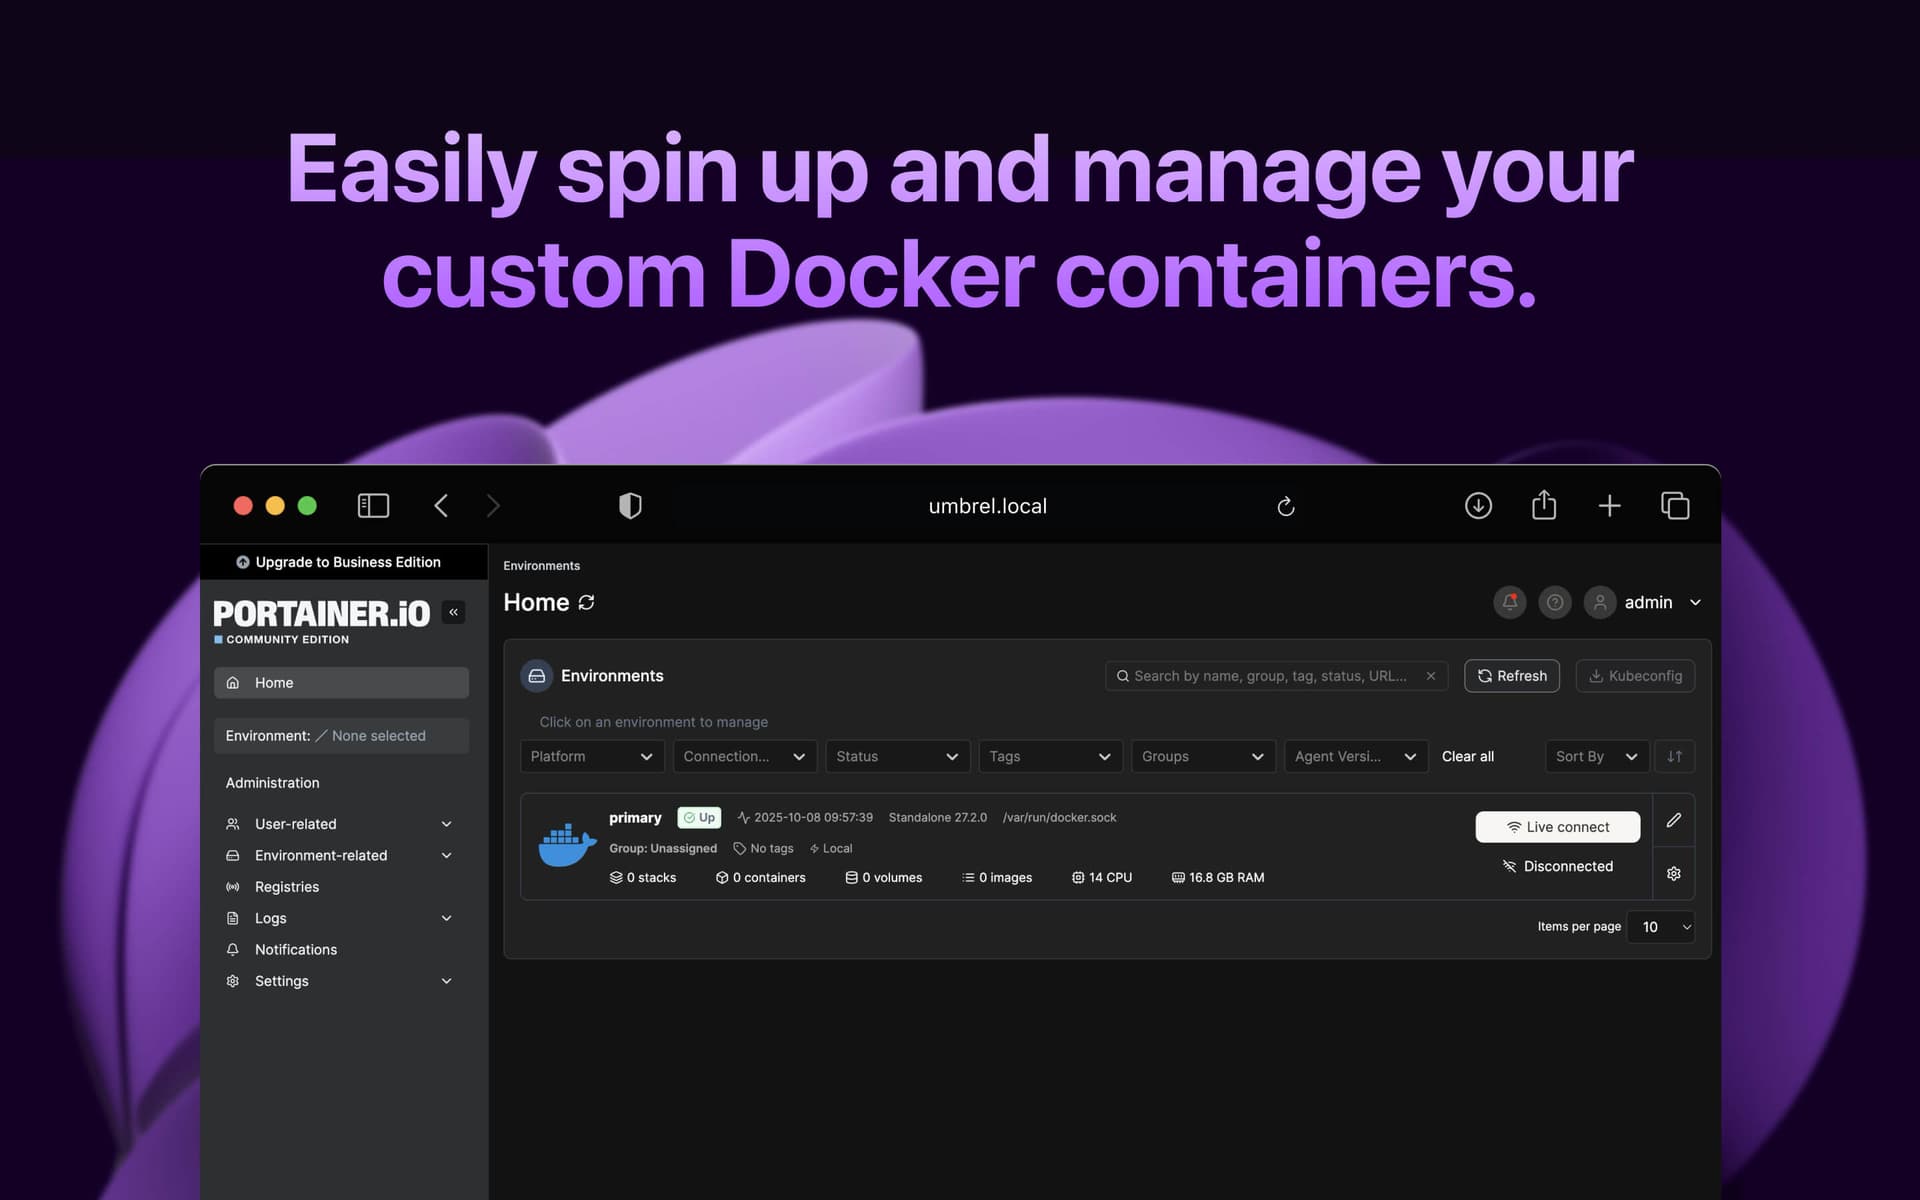This screenshot has width=1920, height=1200.
Task: Toggle sort direction with the arrows icon
Action: point(1675,756)
